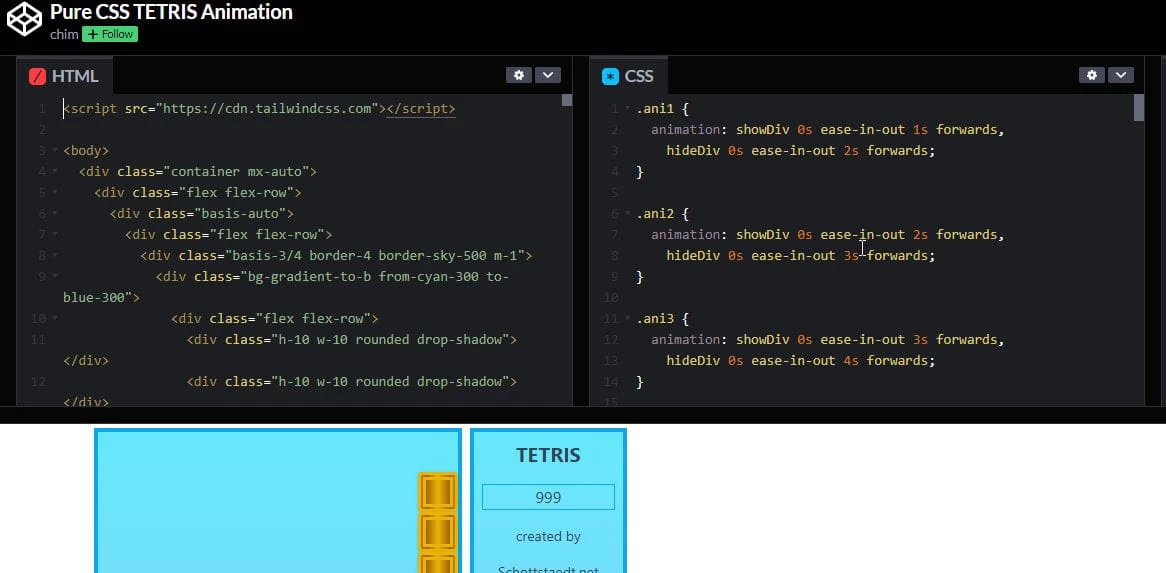Follow the author chim
The width and height of the screenshot is (1166, 573).
coord(110,34)
